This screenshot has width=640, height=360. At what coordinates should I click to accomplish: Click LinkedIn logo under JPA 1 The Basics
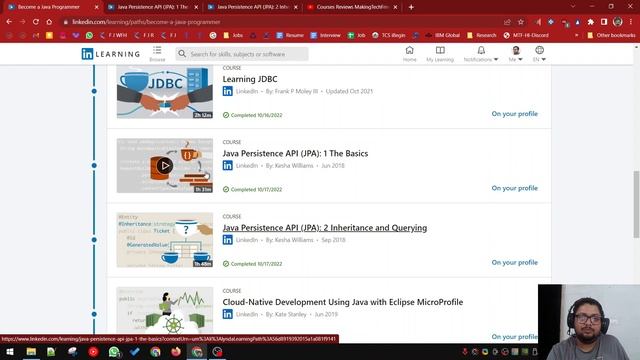click(228, 165)
